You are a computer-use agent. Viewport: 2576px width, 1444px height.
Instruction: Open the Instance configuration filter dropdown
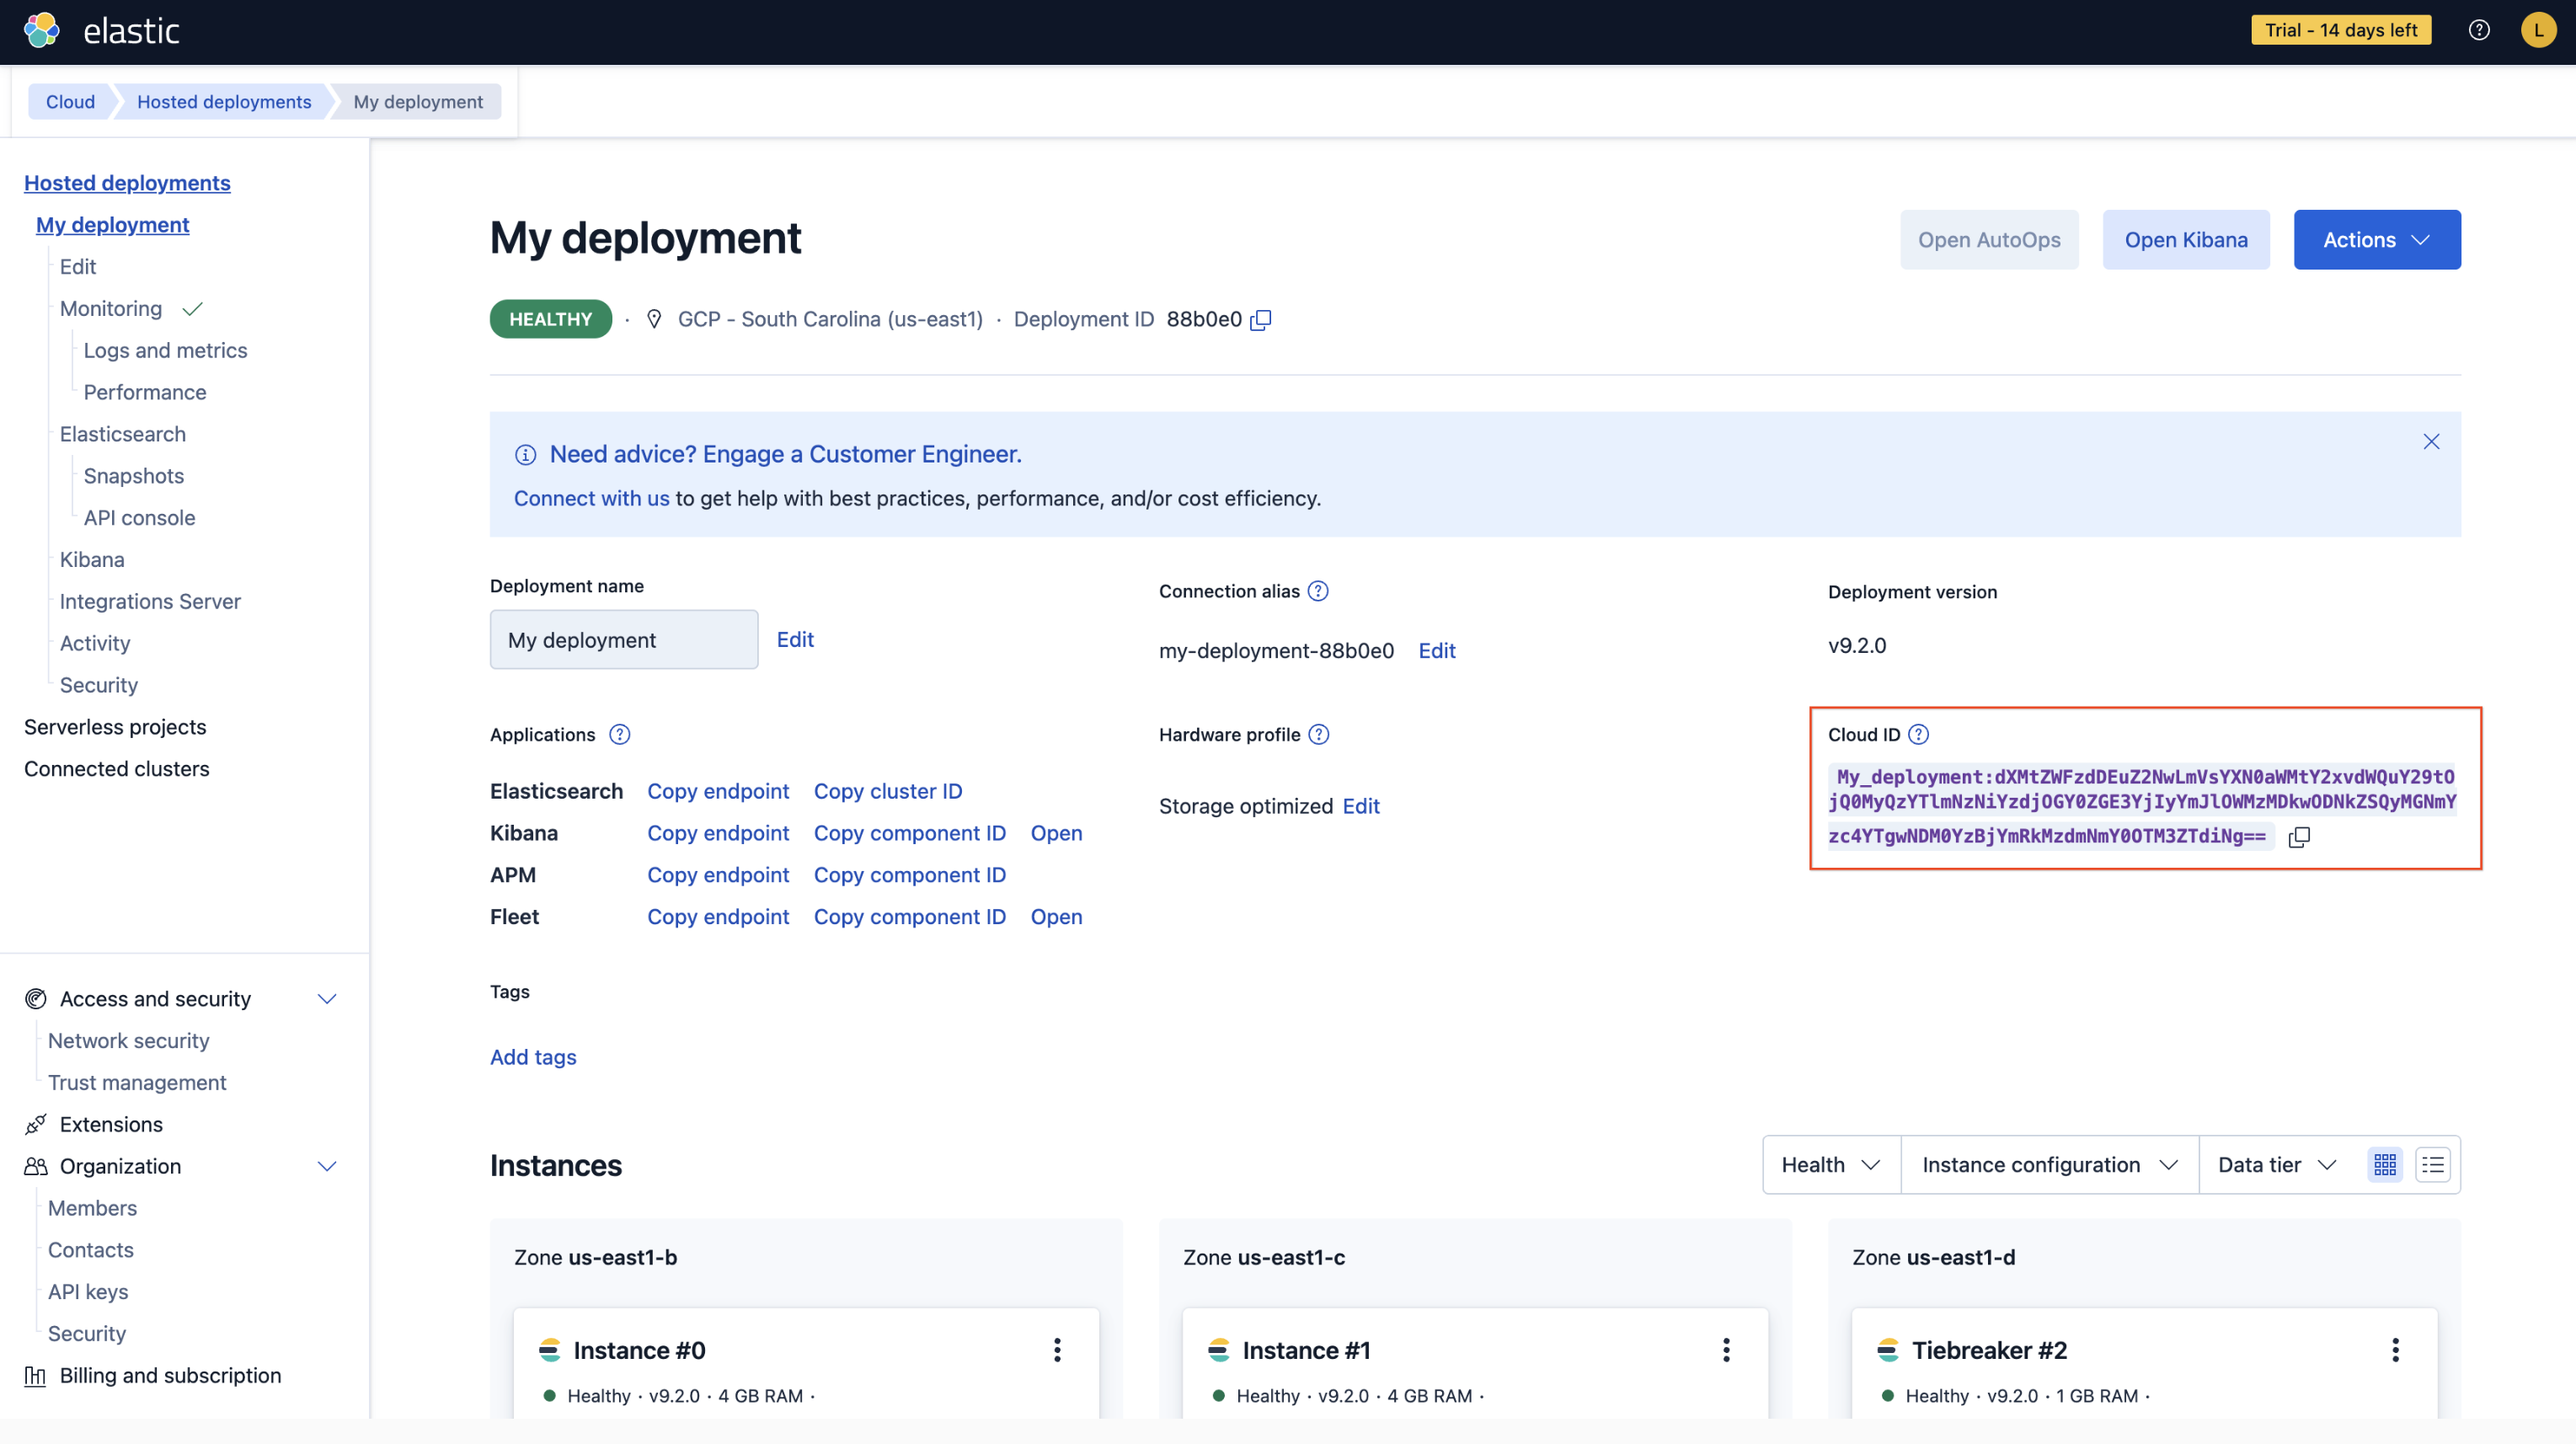coord(2048,1165)
